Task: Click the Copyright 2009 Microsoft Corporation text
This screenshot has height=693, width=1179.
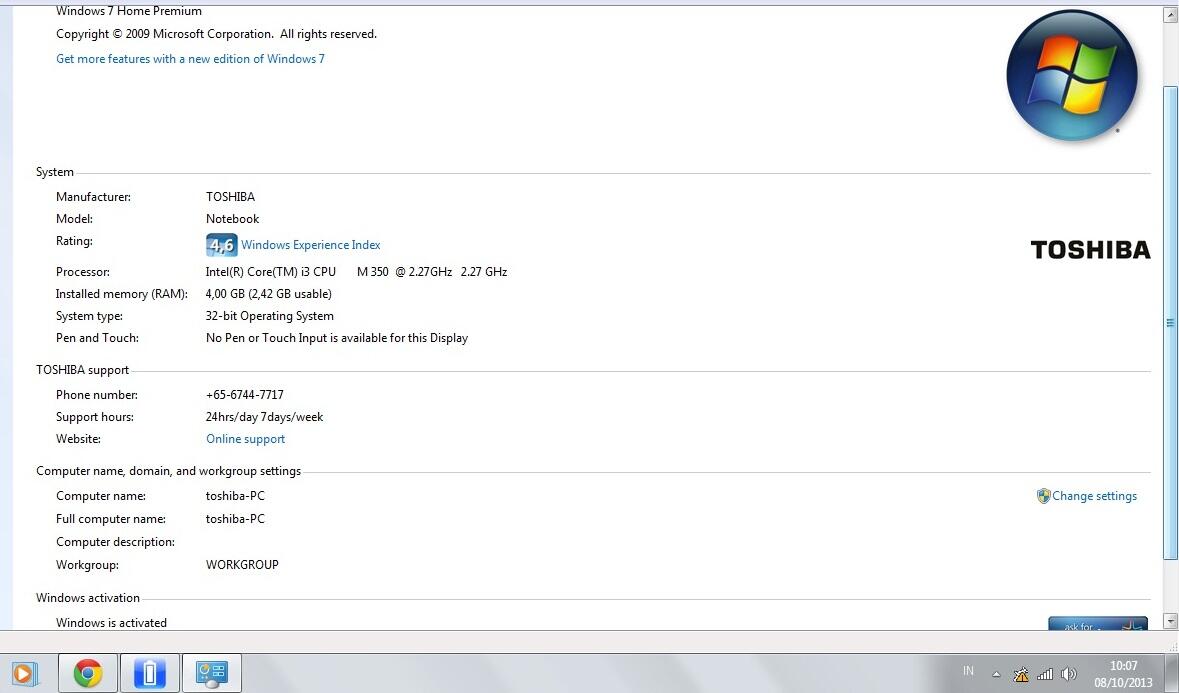Action: coord(217,34)
